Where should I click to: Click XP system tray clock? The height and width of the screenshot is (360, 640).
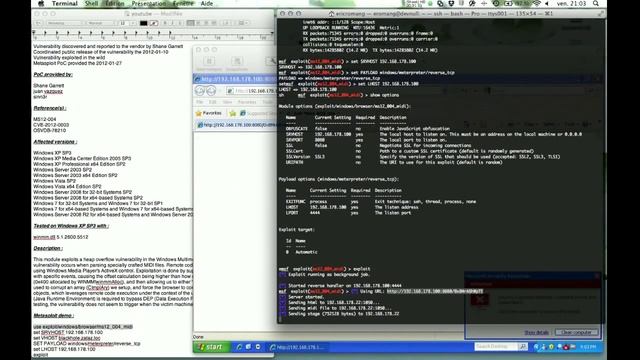point(588,347)
